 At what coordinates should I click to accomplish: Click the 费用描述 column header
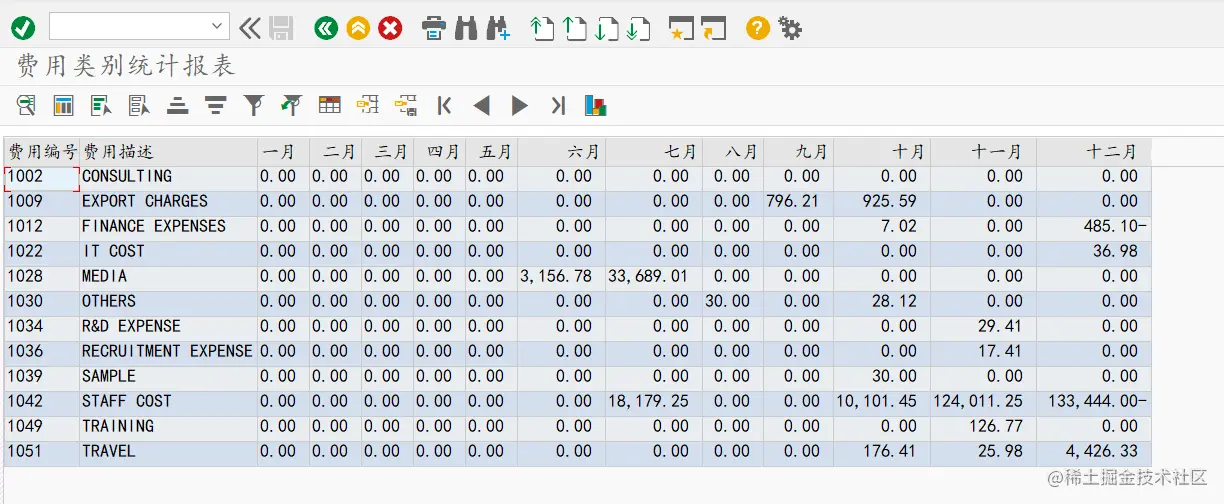pos(168,152)
